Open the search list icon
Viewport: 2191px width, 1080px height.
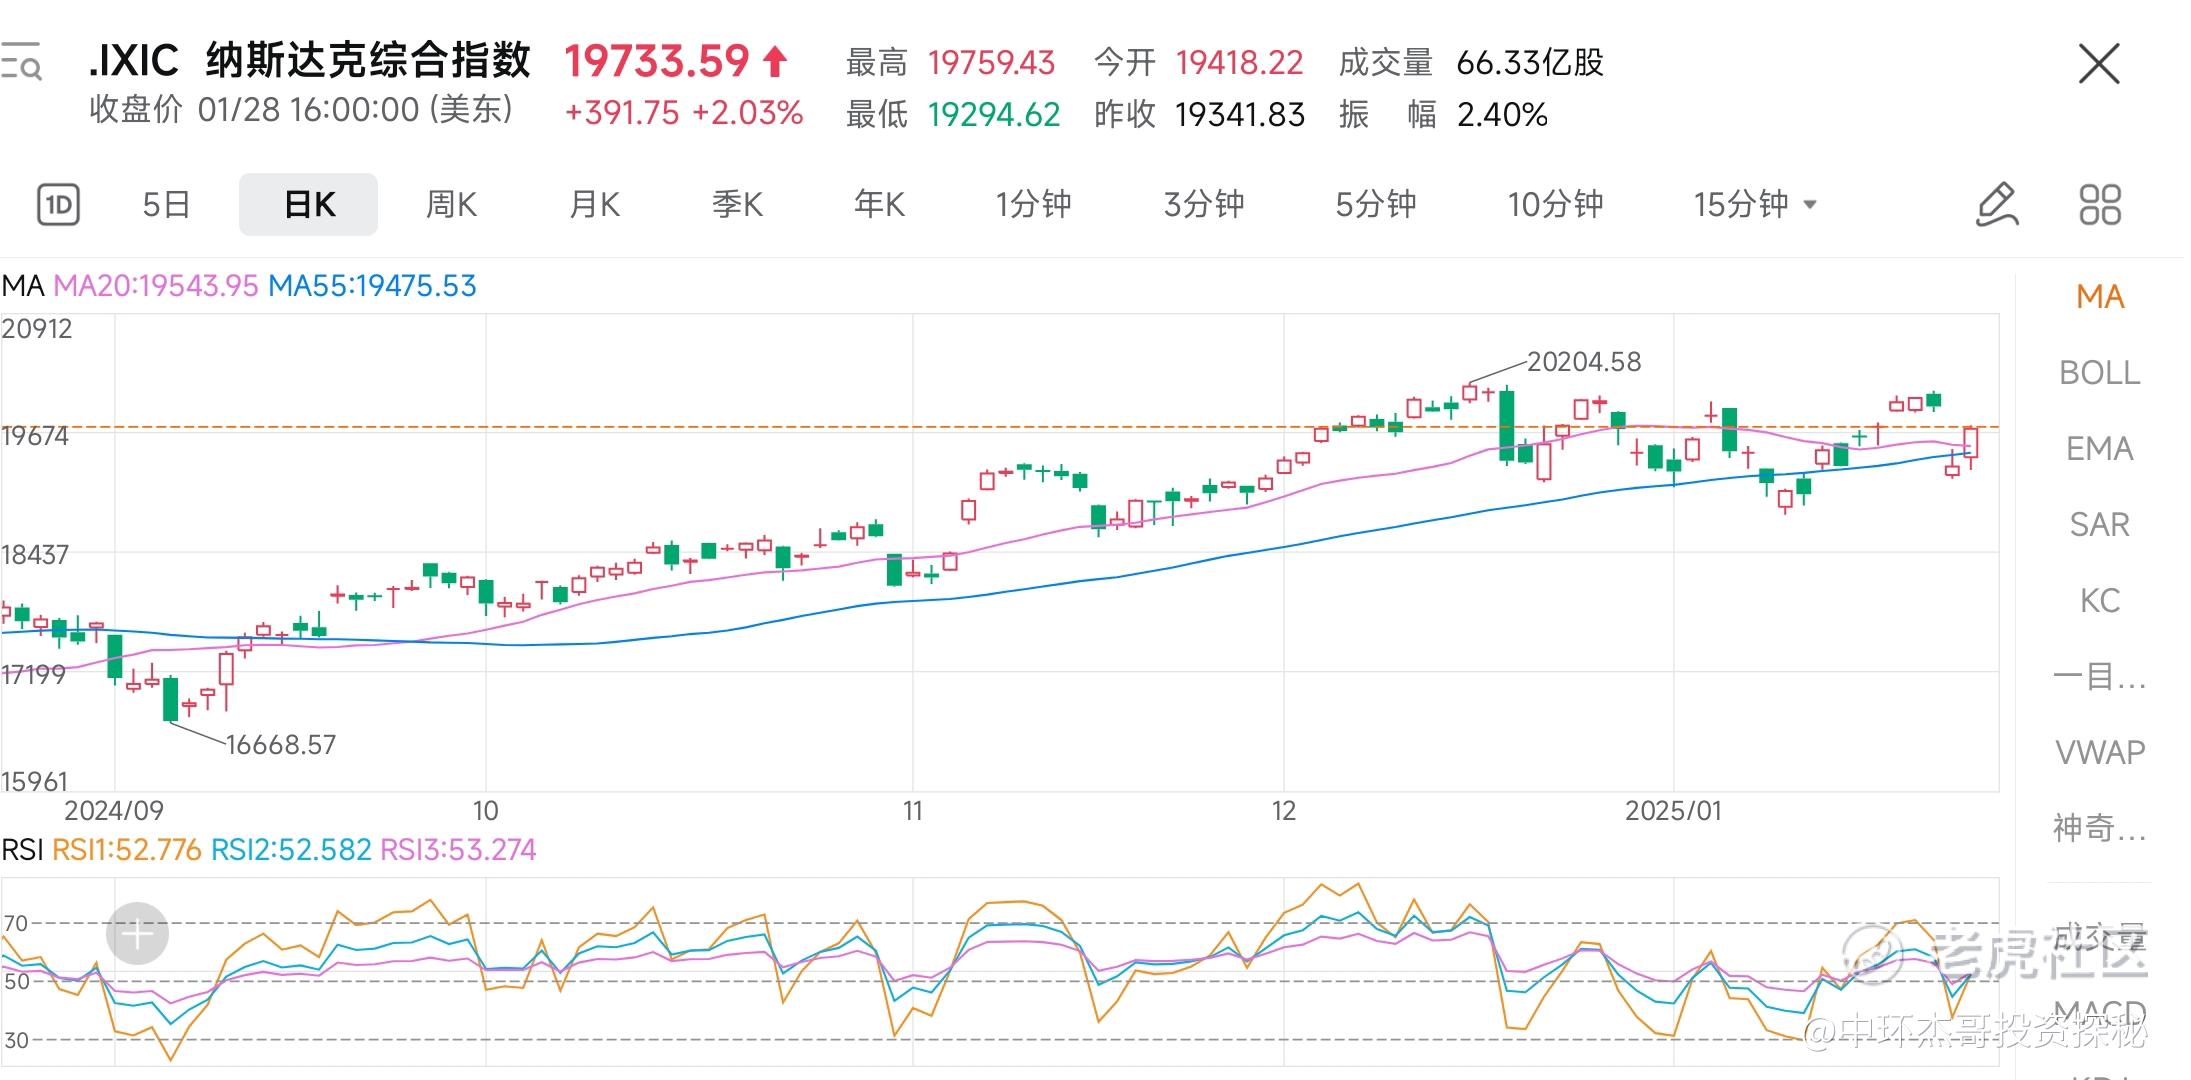21,62
